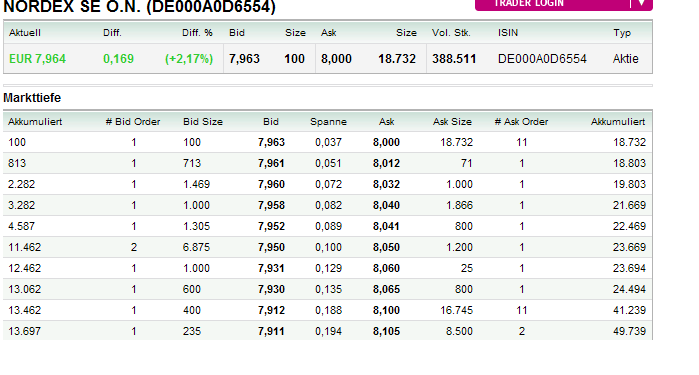Click ask size 1.866

pos(459,205)
